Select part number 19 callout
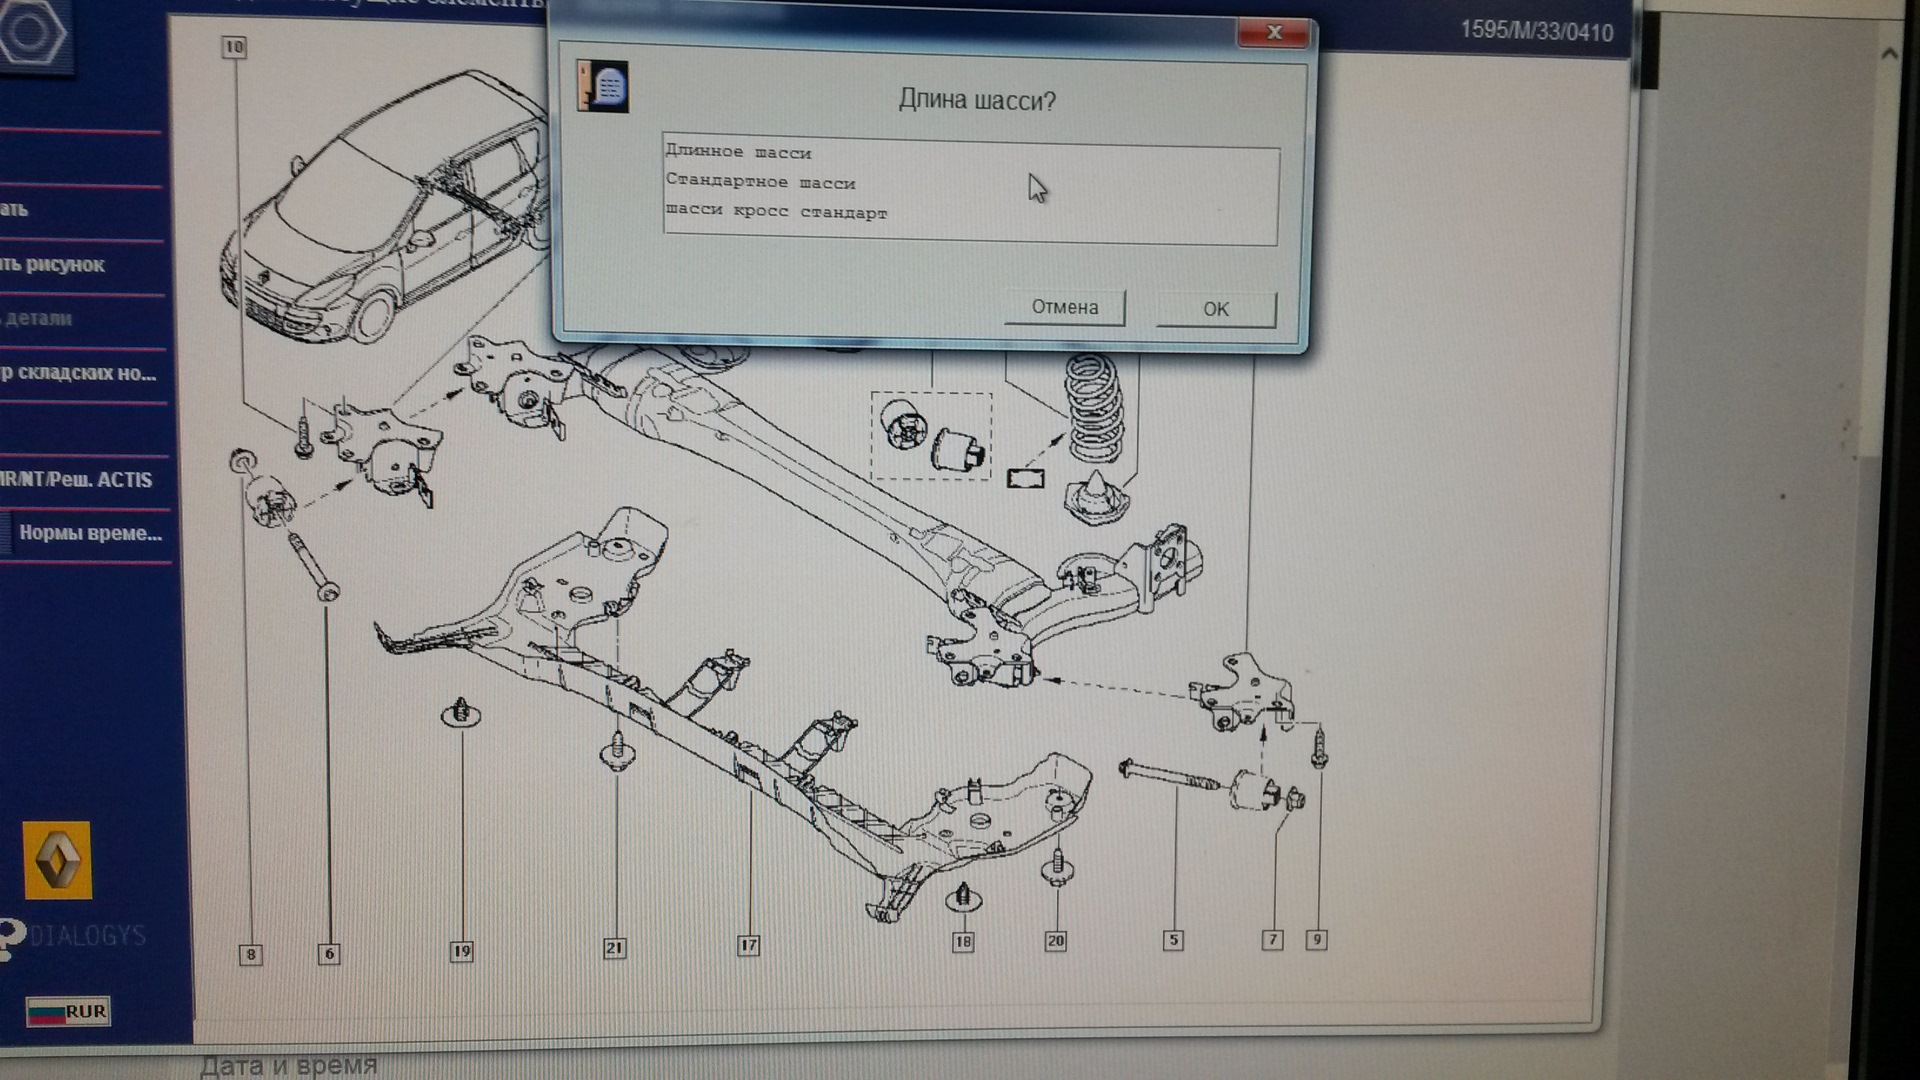Viewport: 1920px width, 1080px height. point(461,951)
